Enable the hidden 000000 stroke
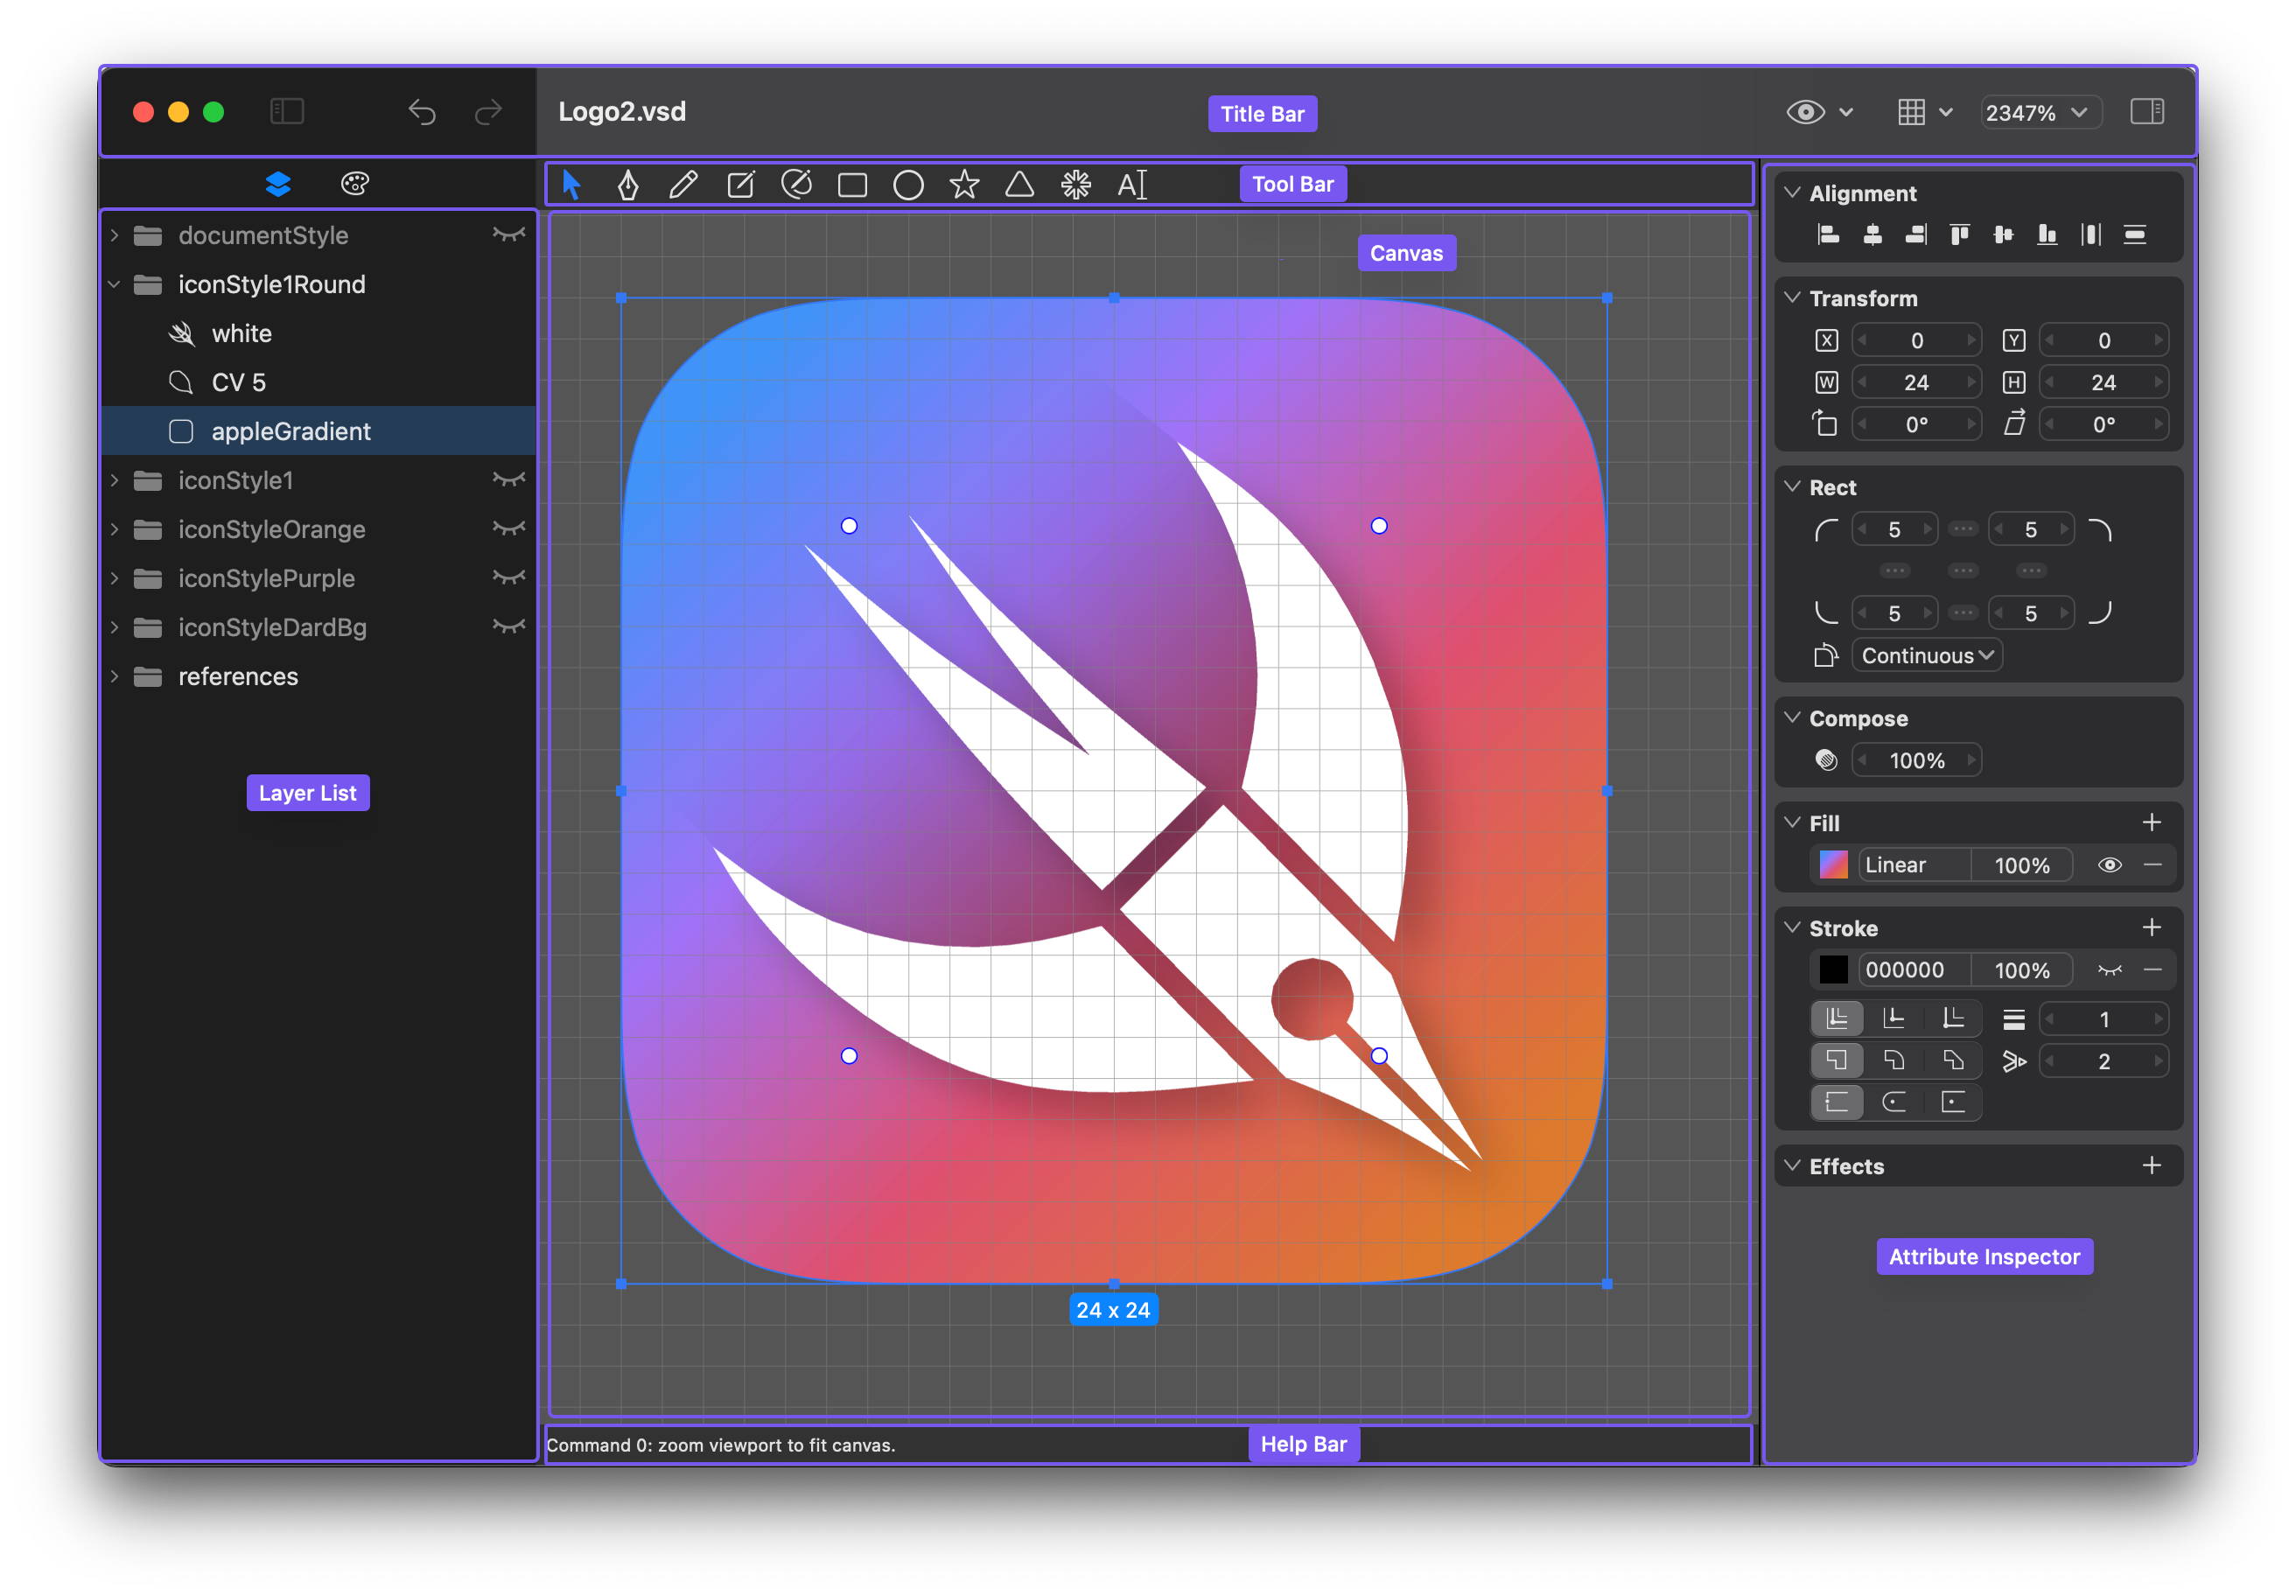This screenshot has height=1596, width=2296. click(x=2110, y=971)
